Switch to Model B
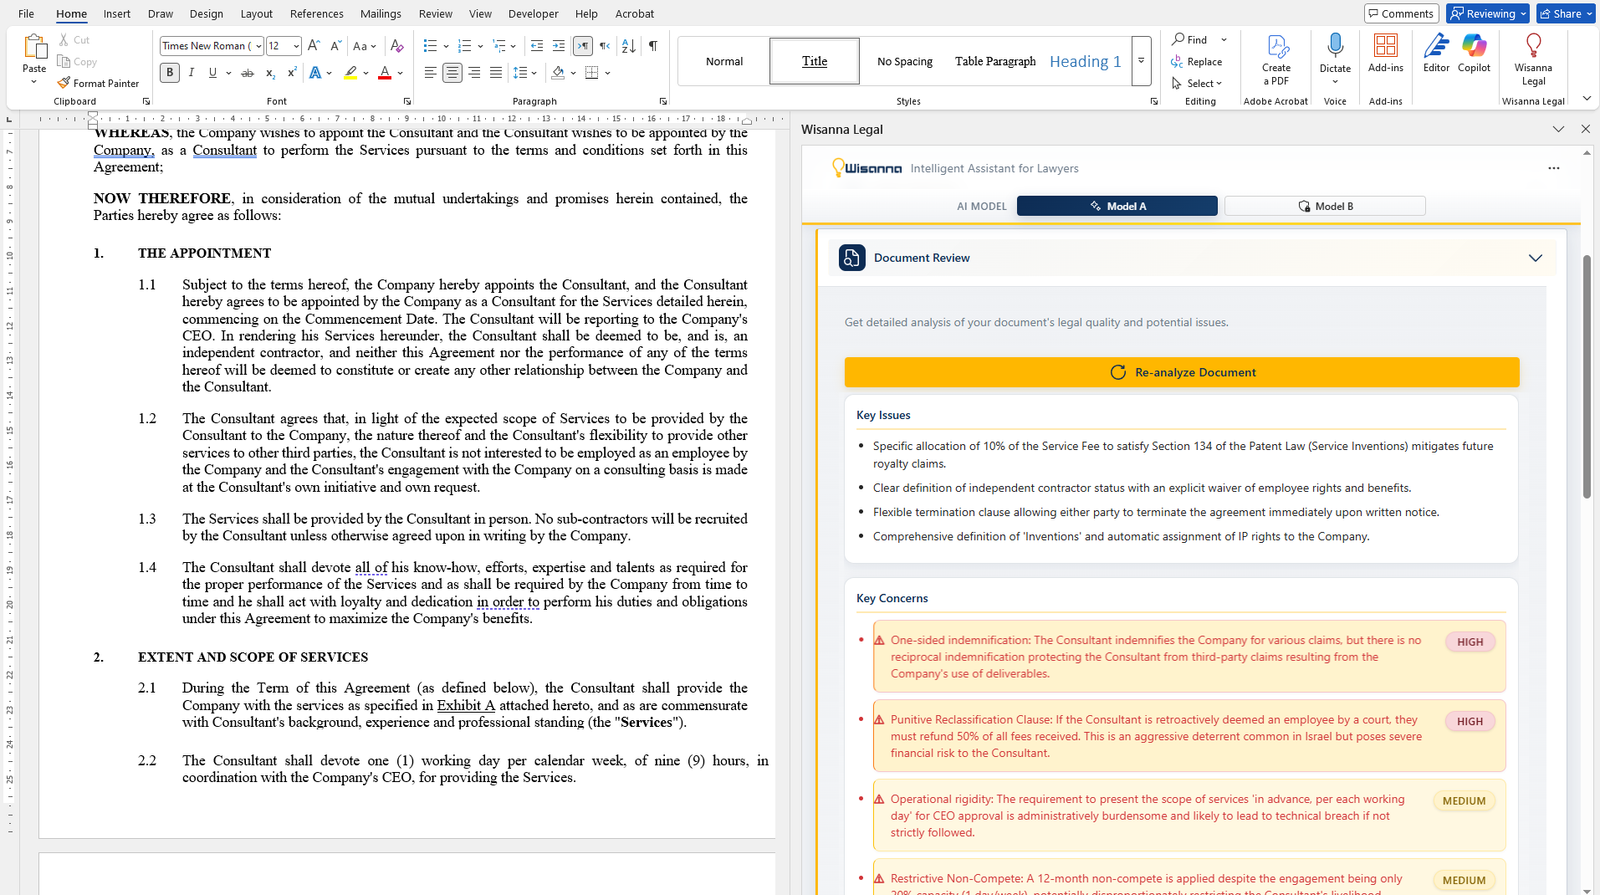1600x895 pixels. pos(1324,206)
